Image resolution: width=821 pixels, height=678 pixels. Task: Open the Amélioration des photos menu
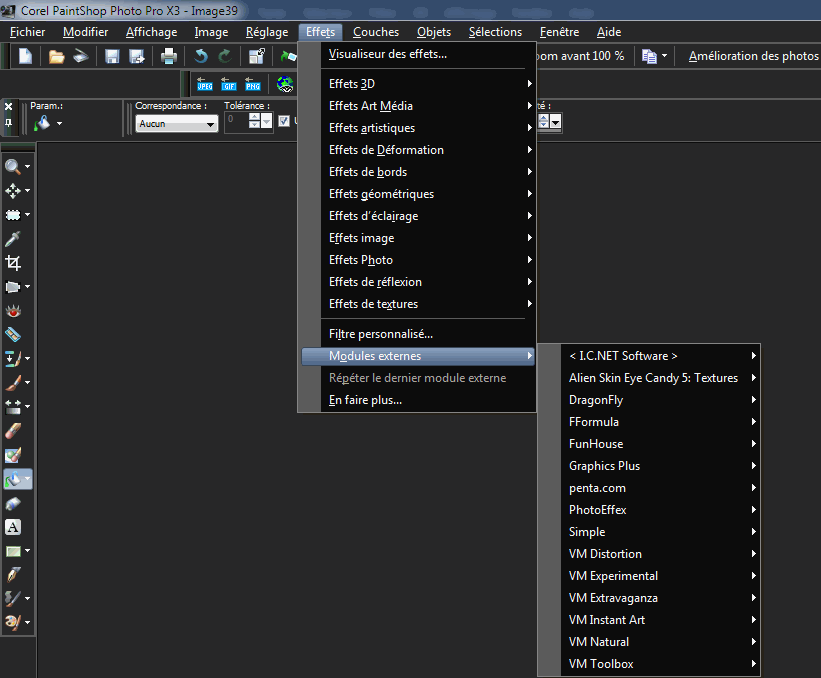click(753, 56)
